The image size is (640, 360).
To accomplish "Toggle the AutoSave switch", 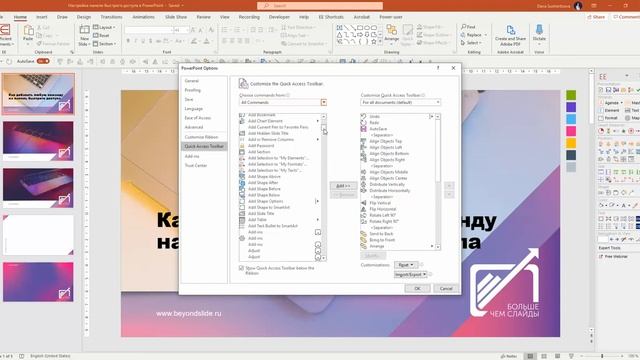I will [x=43, y=61].
